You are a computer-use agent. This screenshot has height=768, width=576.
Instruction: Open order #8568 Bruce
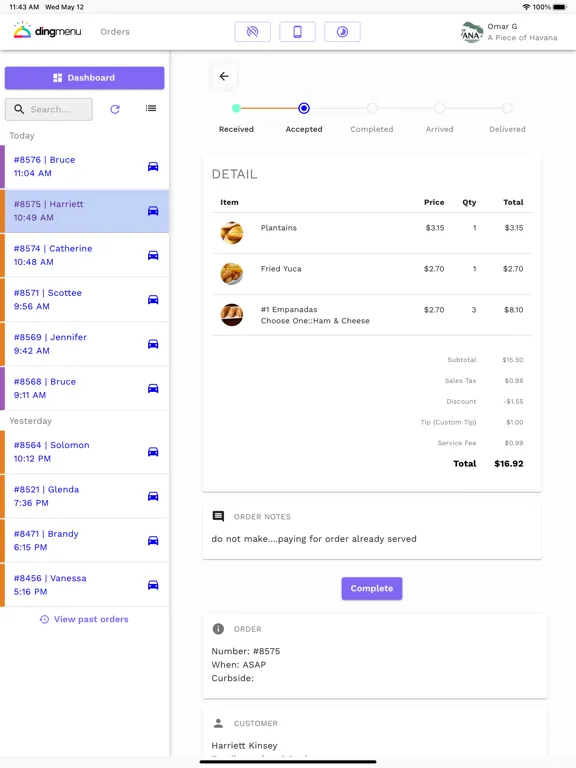84,388
